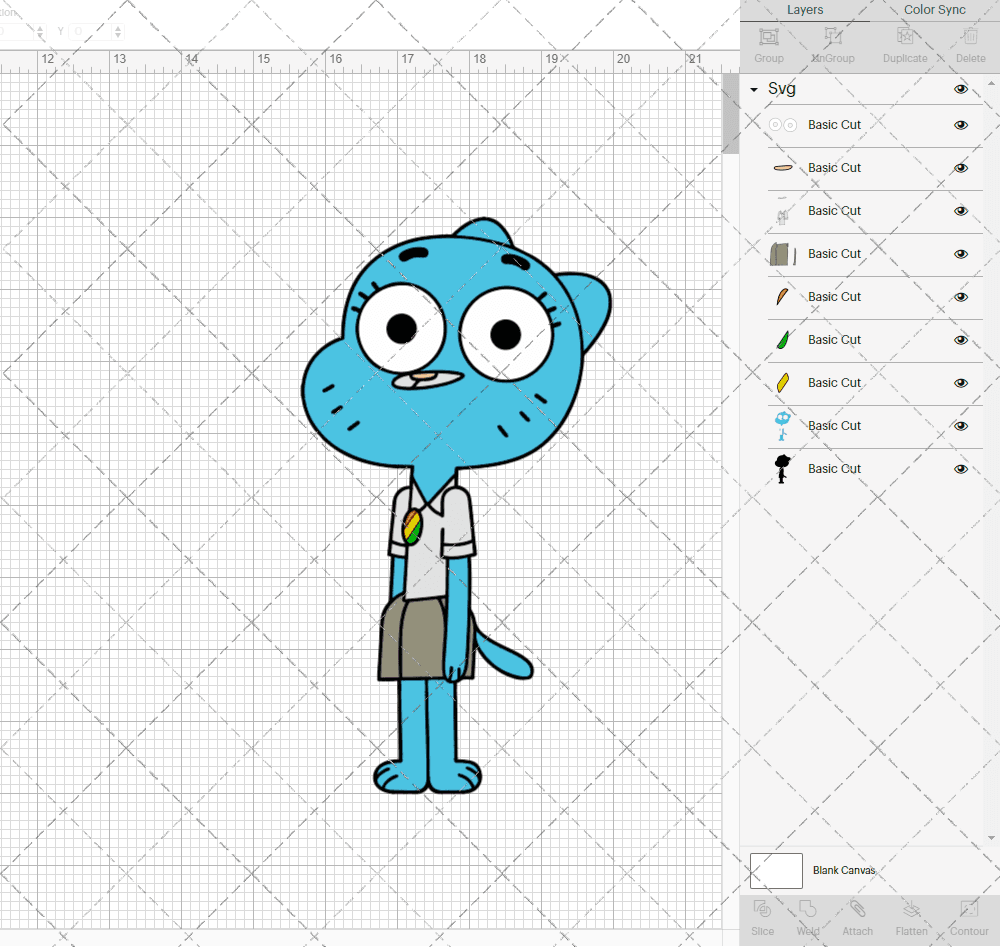Image resolution: width=1000 pixels, height=947 pixels.
Task: Click the position Y input field
Action: tap(90, 31)
